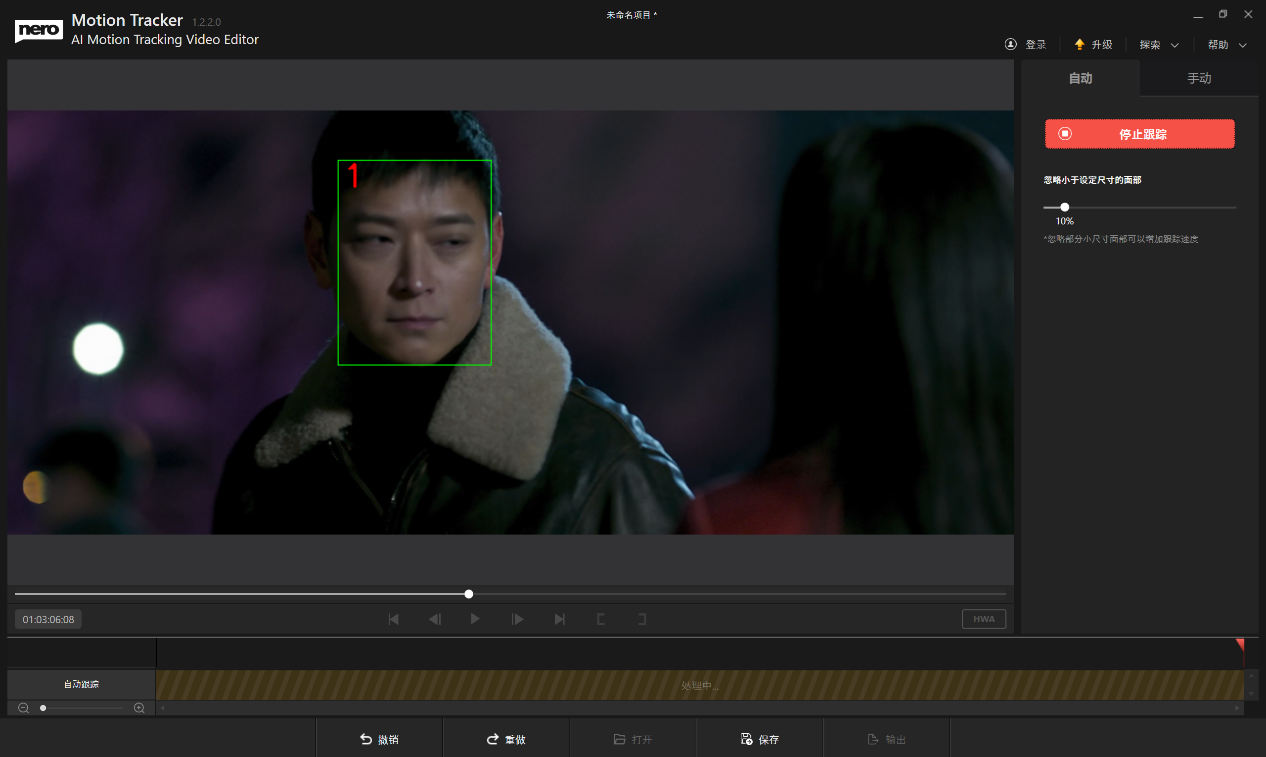Step back one frame

(x=435, y=619)
